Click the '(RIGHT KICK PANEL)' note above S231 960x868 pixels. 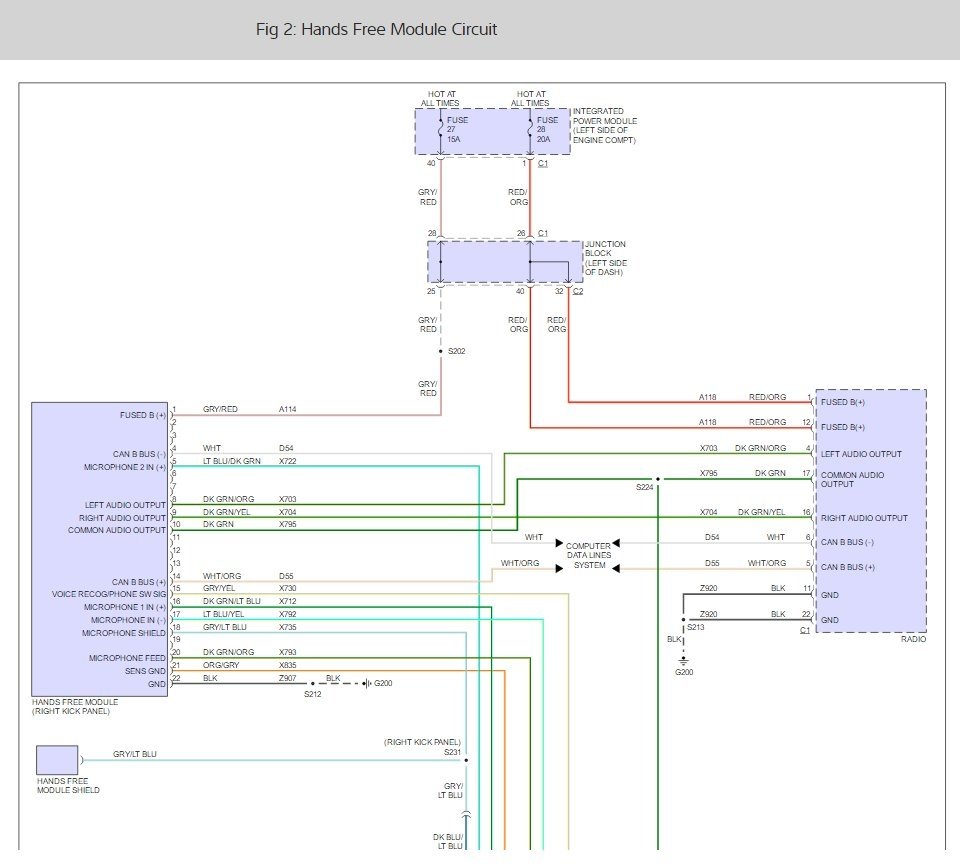(x=422, y=742)
